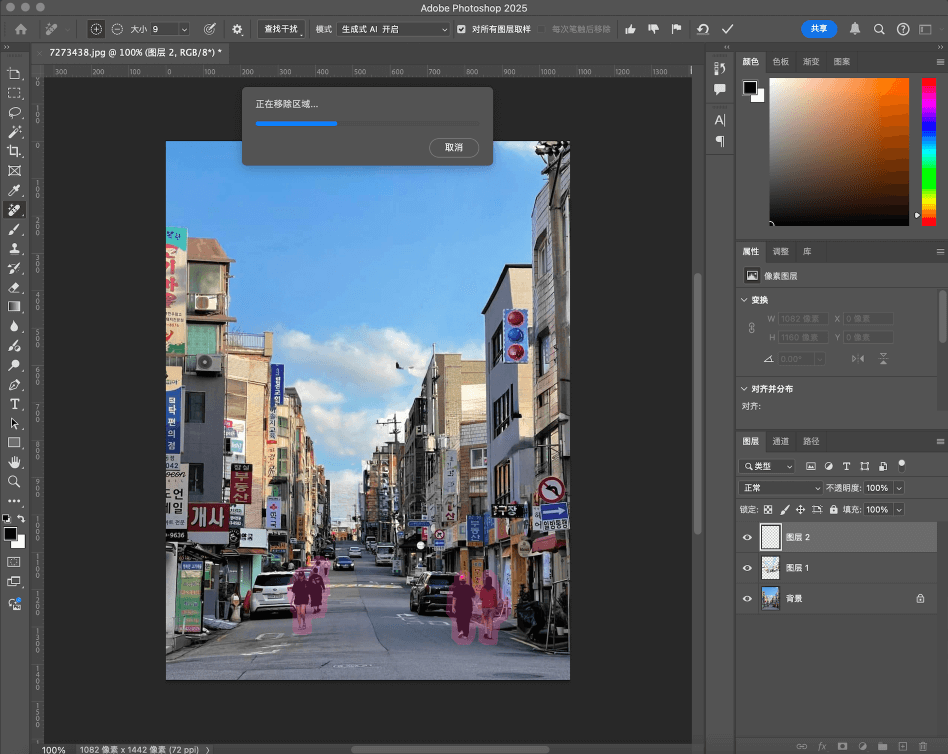Switch to the 色板 tab
This screenshot has width=948, height=754.
pyautogui.click(x=781, y=61)
